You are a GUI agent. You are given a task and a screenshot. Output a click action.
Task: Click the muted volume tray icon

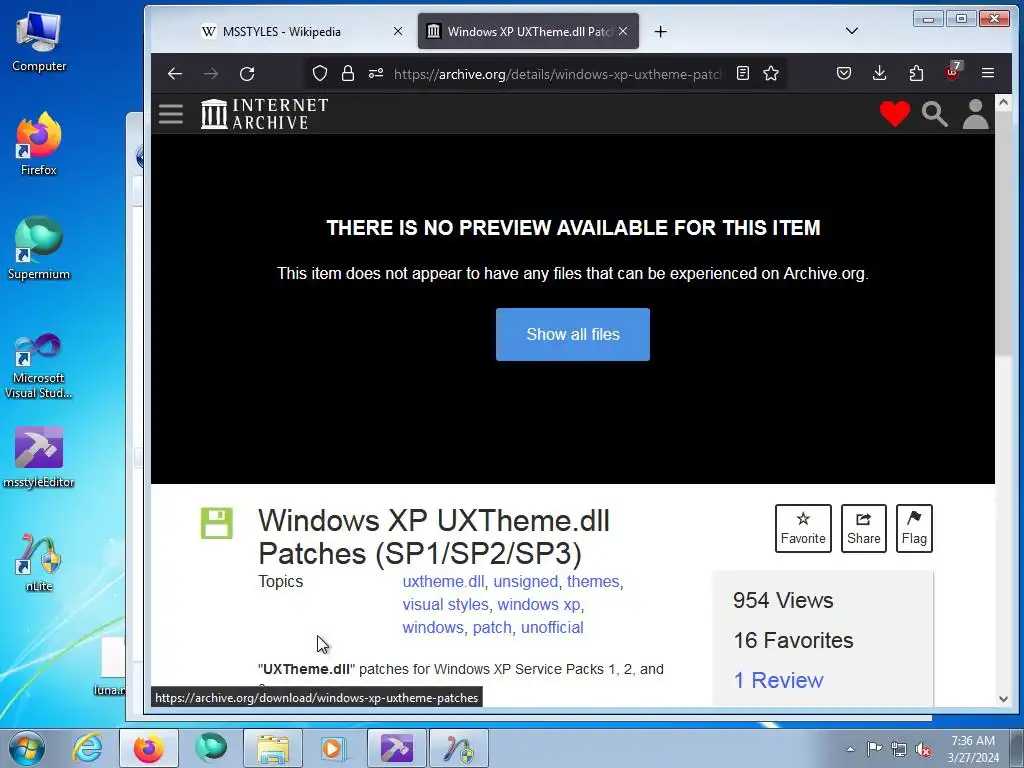point(923,750)
